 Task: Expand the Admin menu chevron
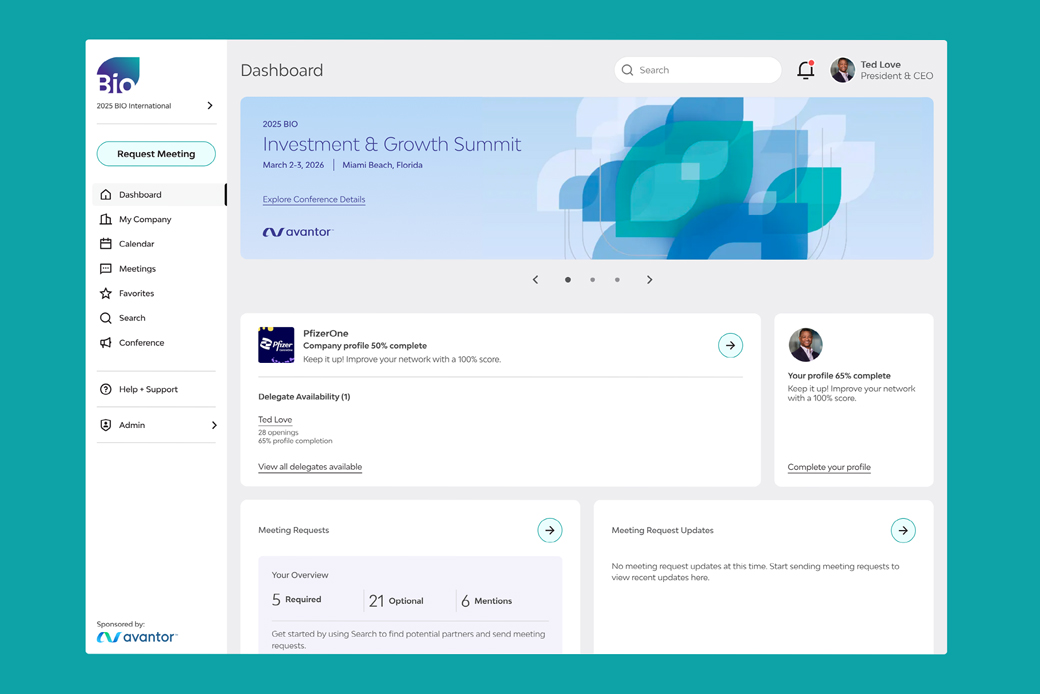click(214, 425)
